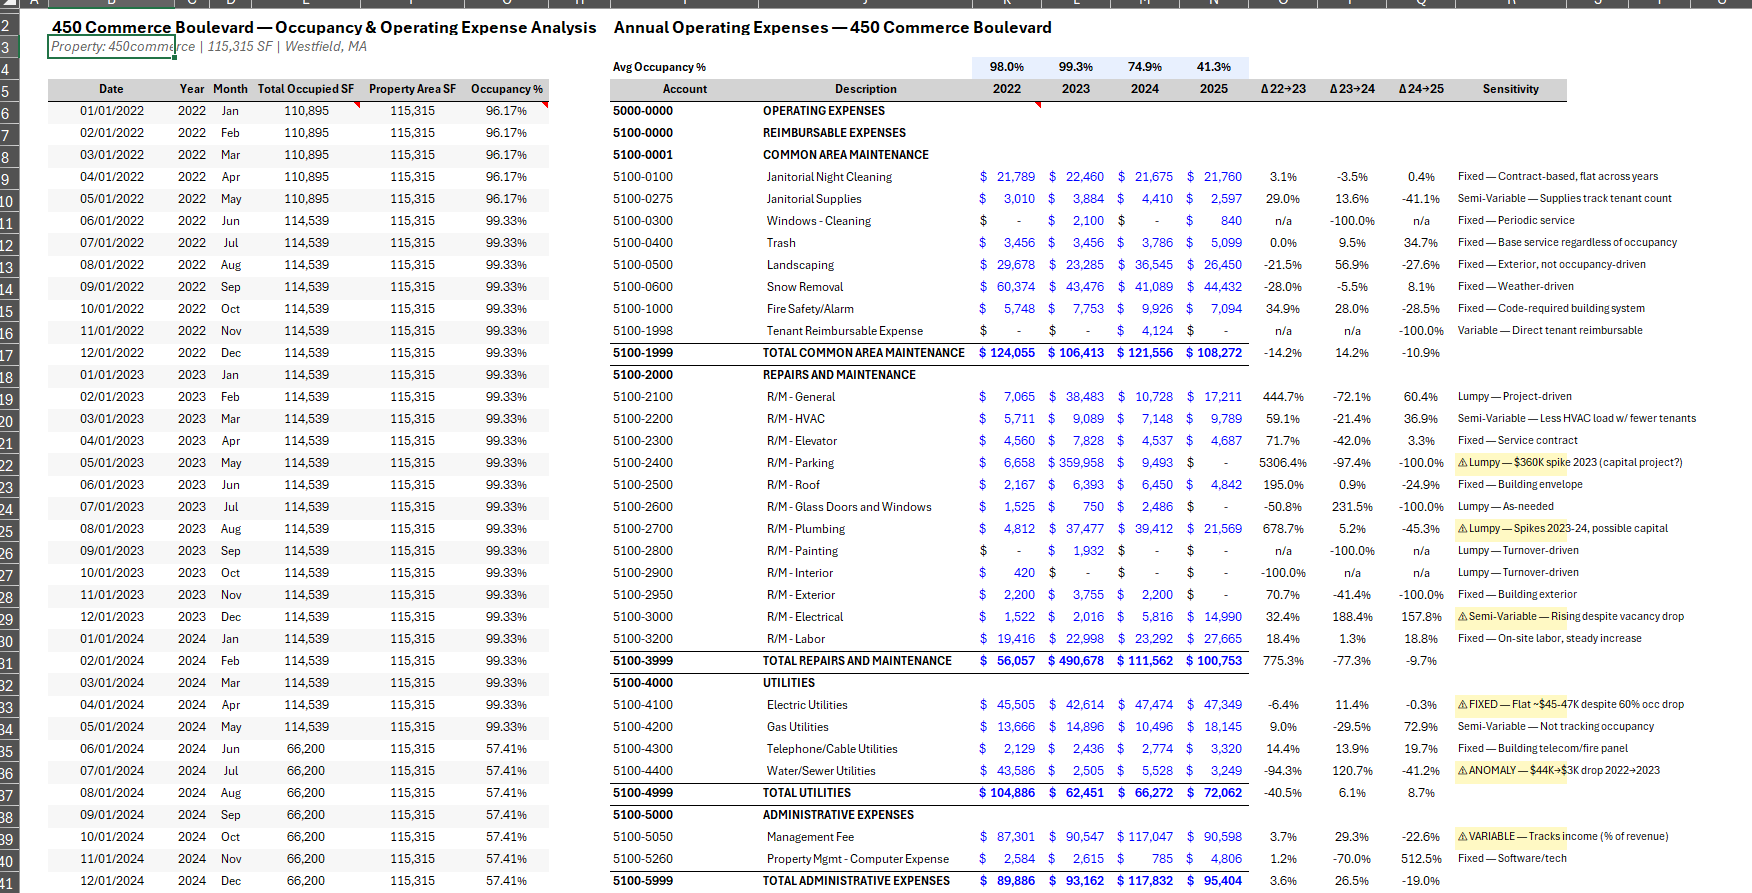Click the 'Total Occupied SF' header cell
1752x893 pixels.
pyautogui.click(x=306, y=89)
